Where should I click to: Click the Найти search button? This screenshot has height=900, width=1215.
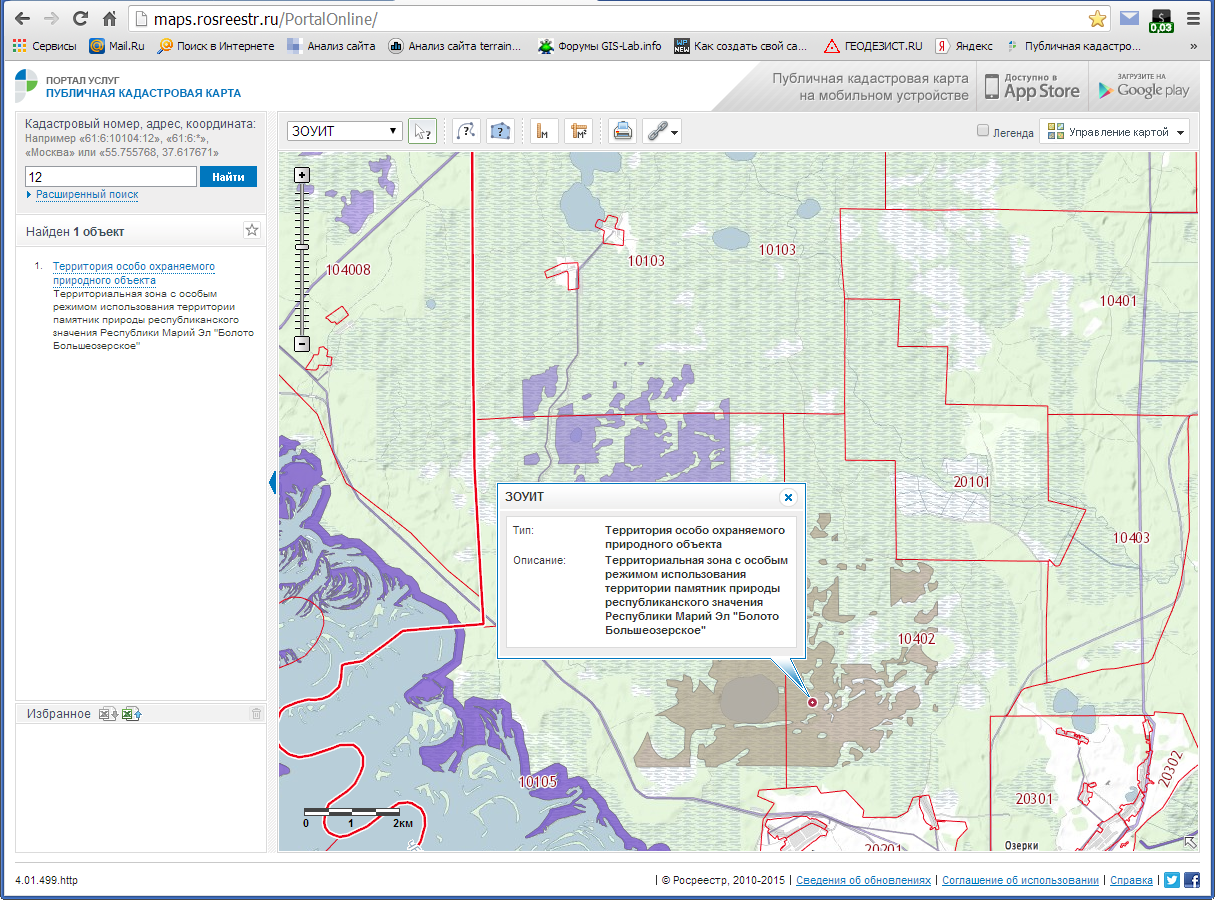coord(228,176)
